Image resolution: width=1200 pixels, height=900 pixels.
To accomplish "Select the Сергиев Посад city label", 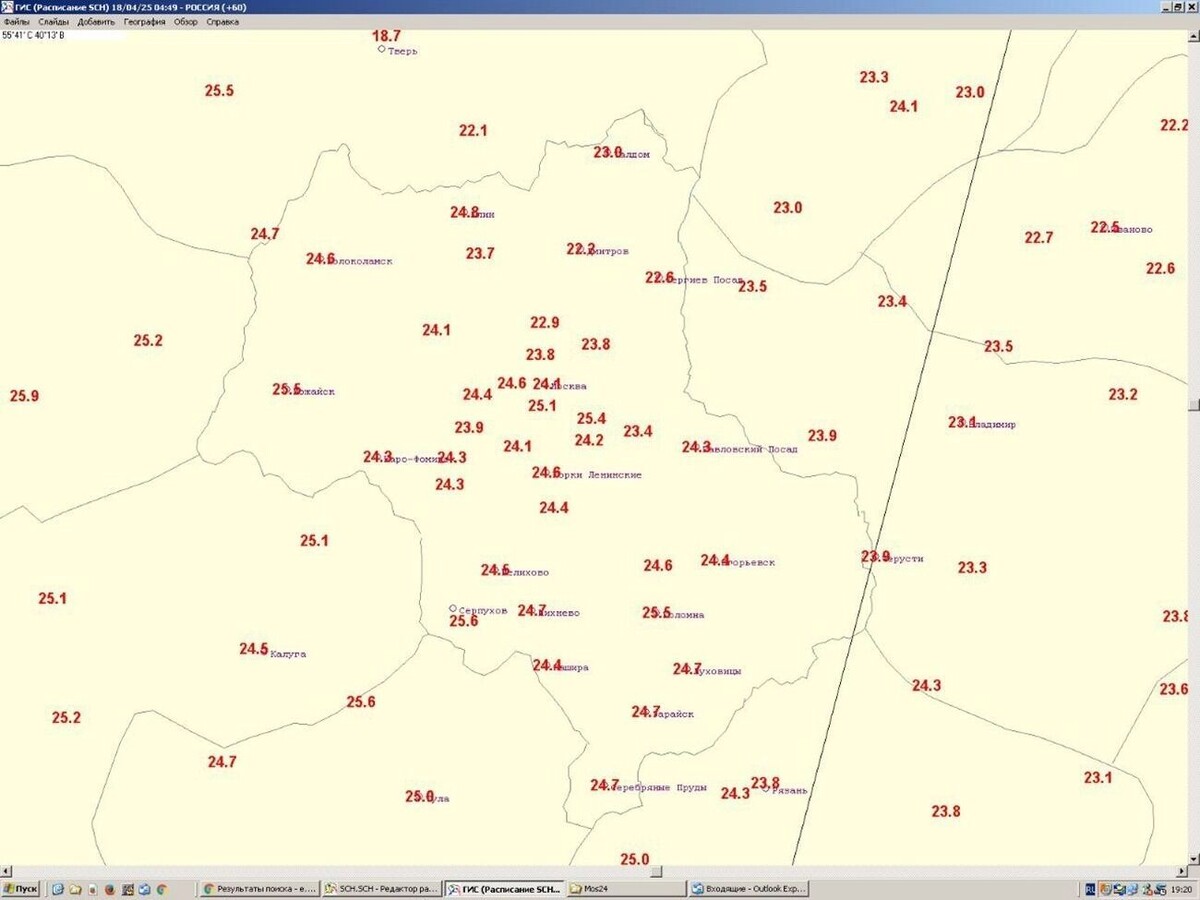I will 705,280.
